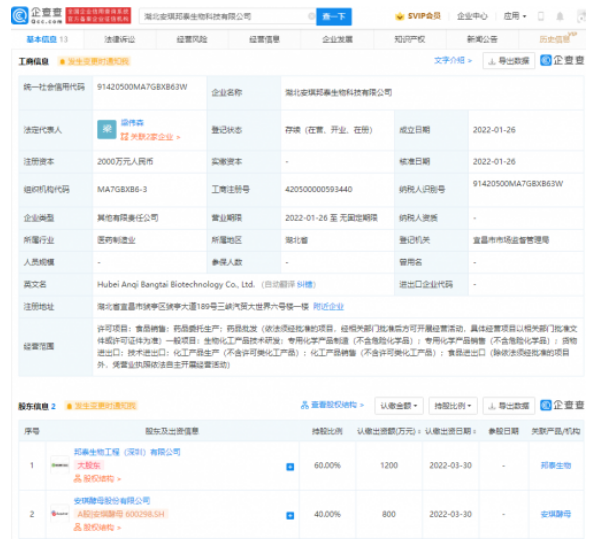
Task: Click the logo of 安琪酵母股份有限公司
Action: point(60,514)
